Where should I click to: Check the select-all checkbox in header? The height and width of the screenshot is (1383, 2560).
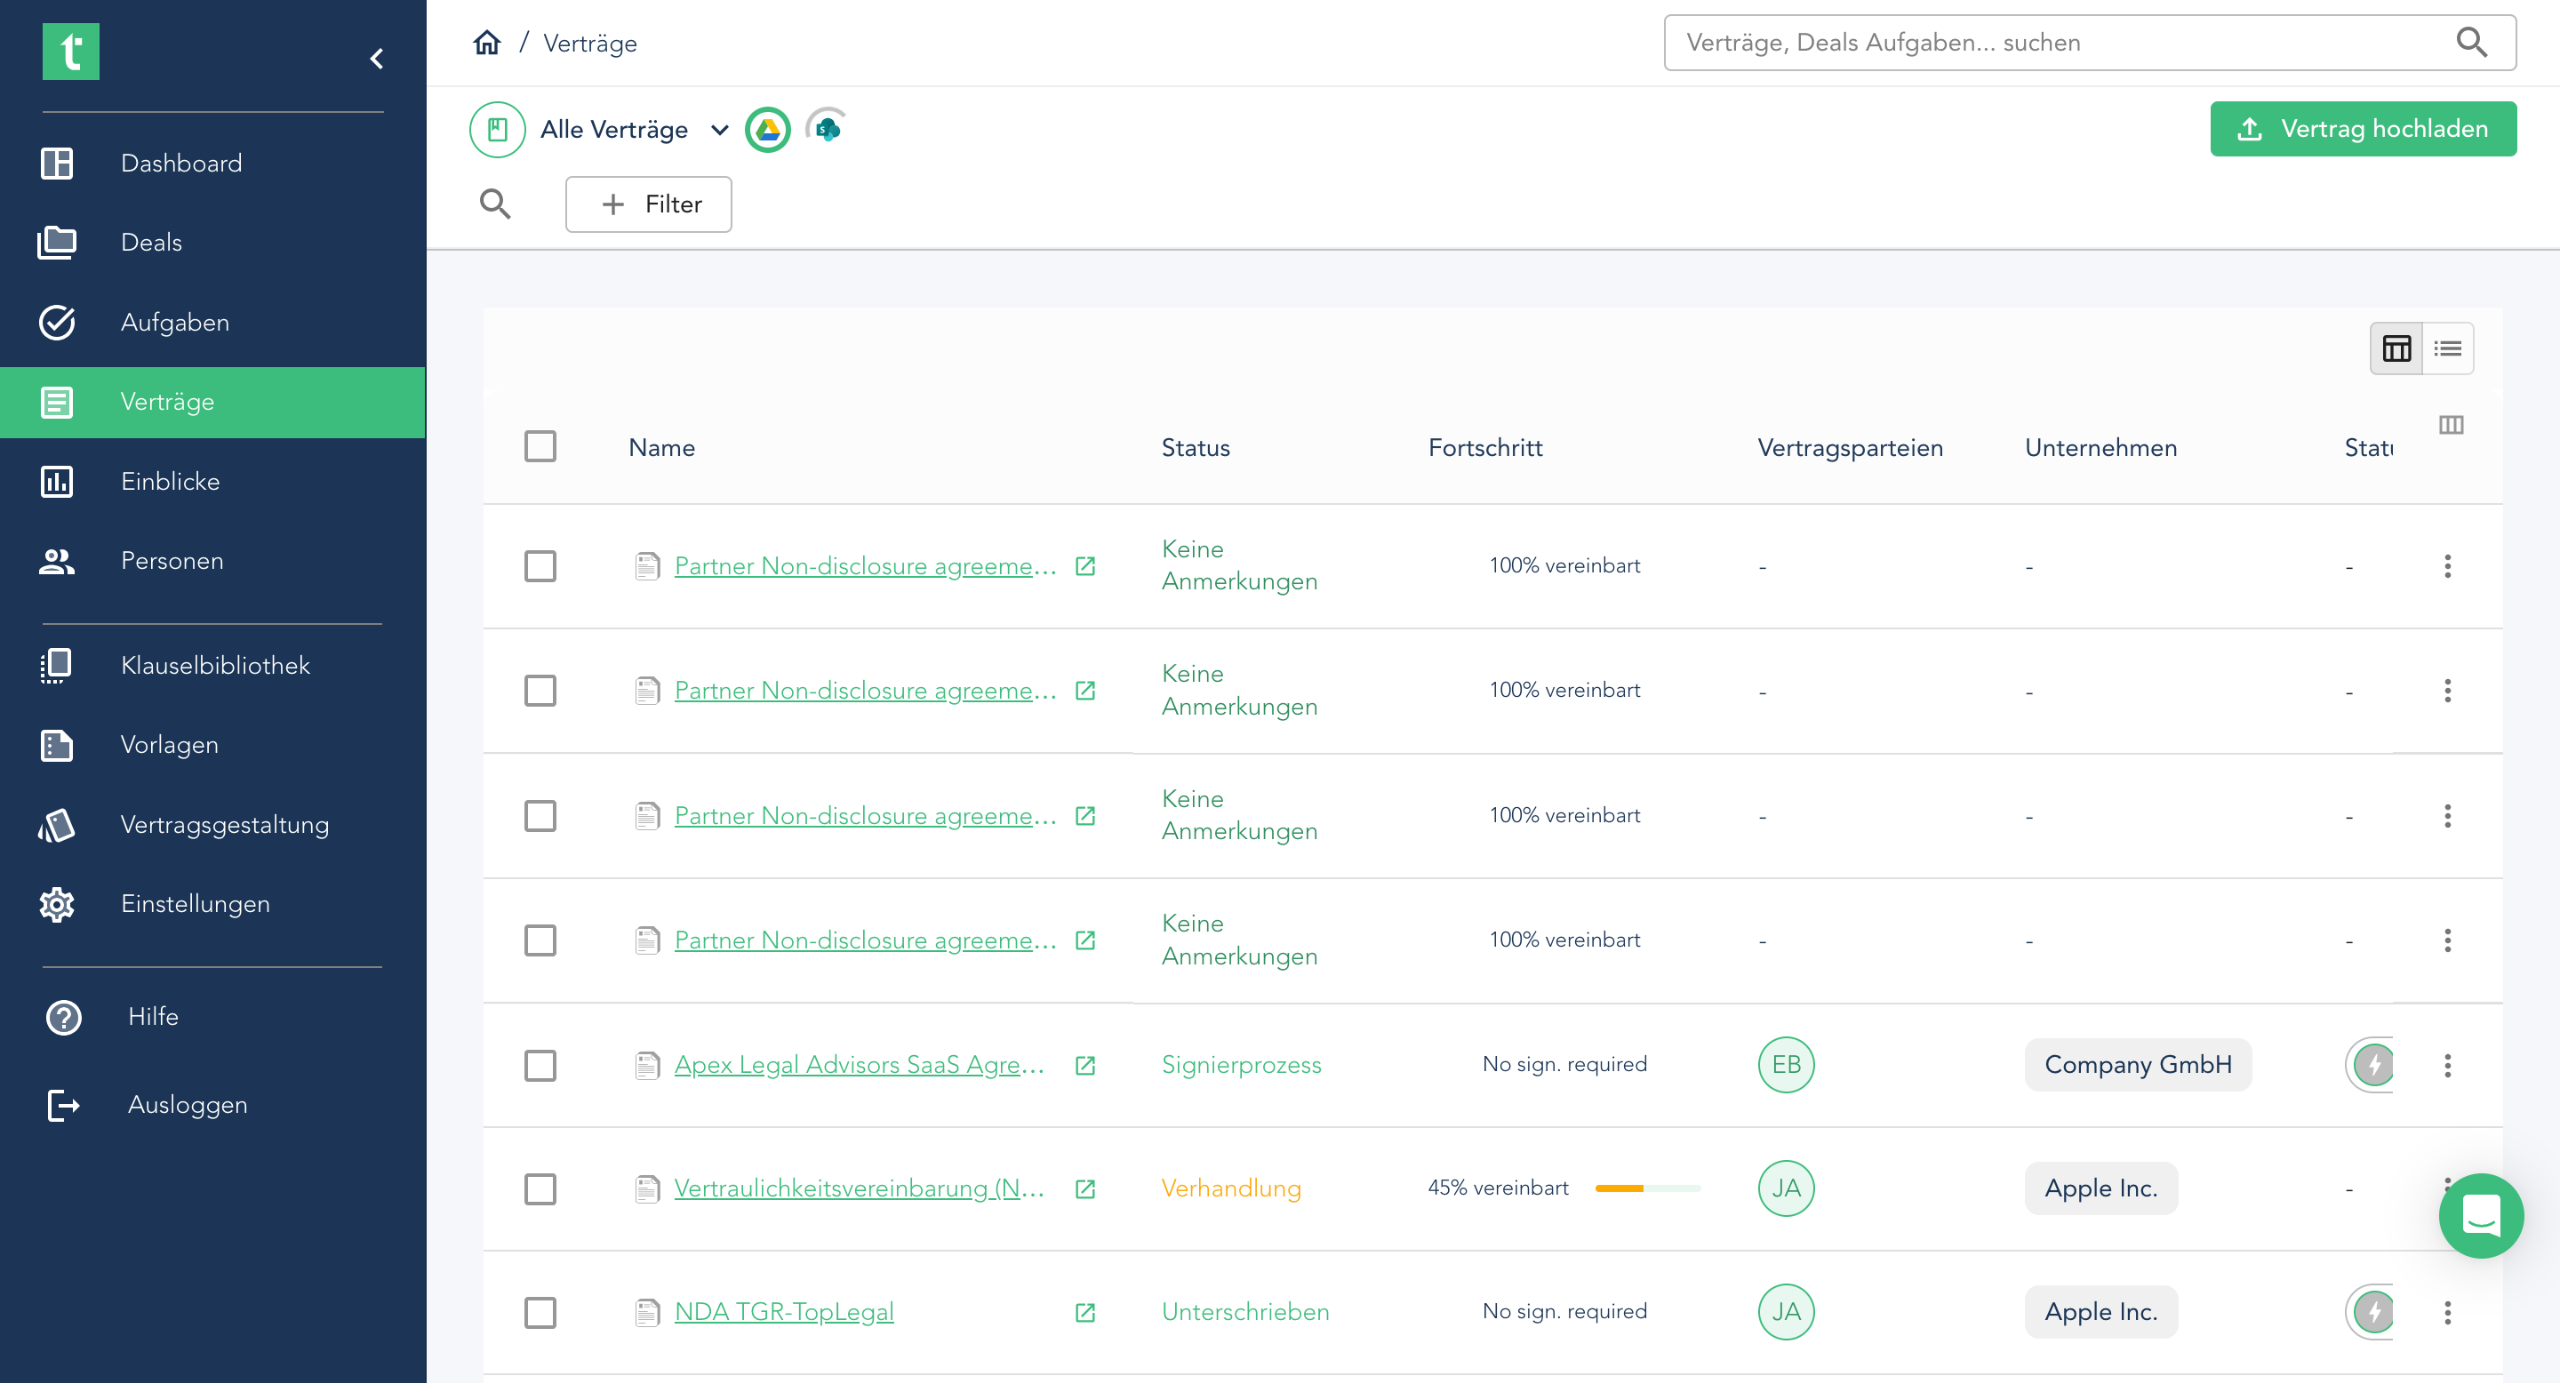(540, 446)
